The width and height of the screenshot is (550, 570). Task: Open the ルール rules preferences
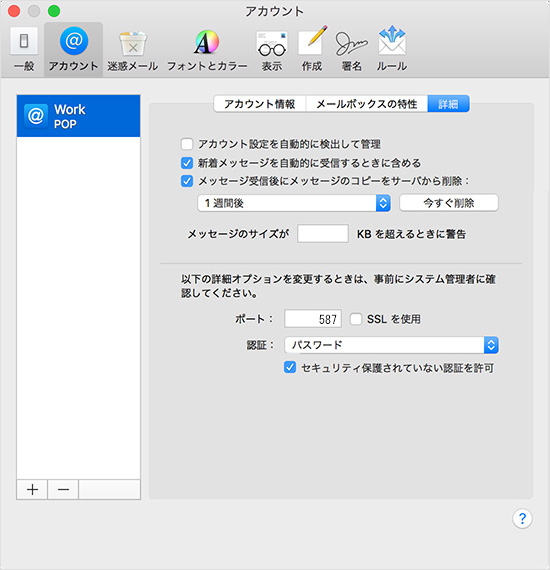(392, 49)
